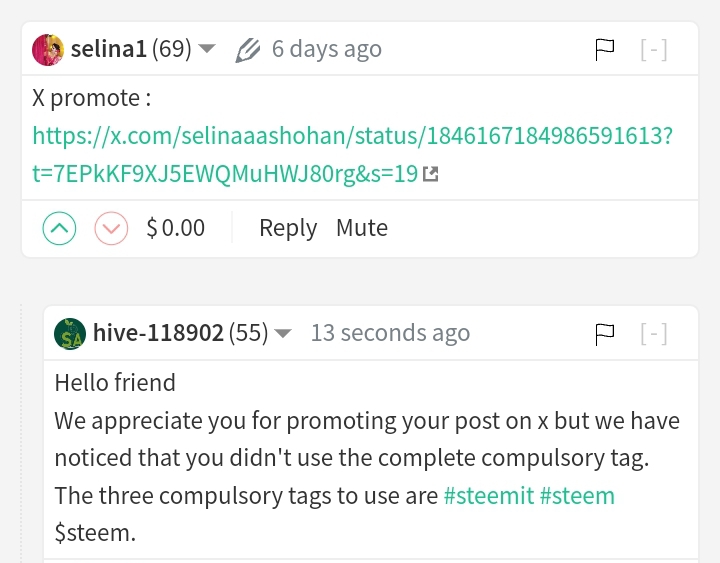Open the selina1 username link
Viewport: 720px width, 563px height.
[x=108, y=49]
